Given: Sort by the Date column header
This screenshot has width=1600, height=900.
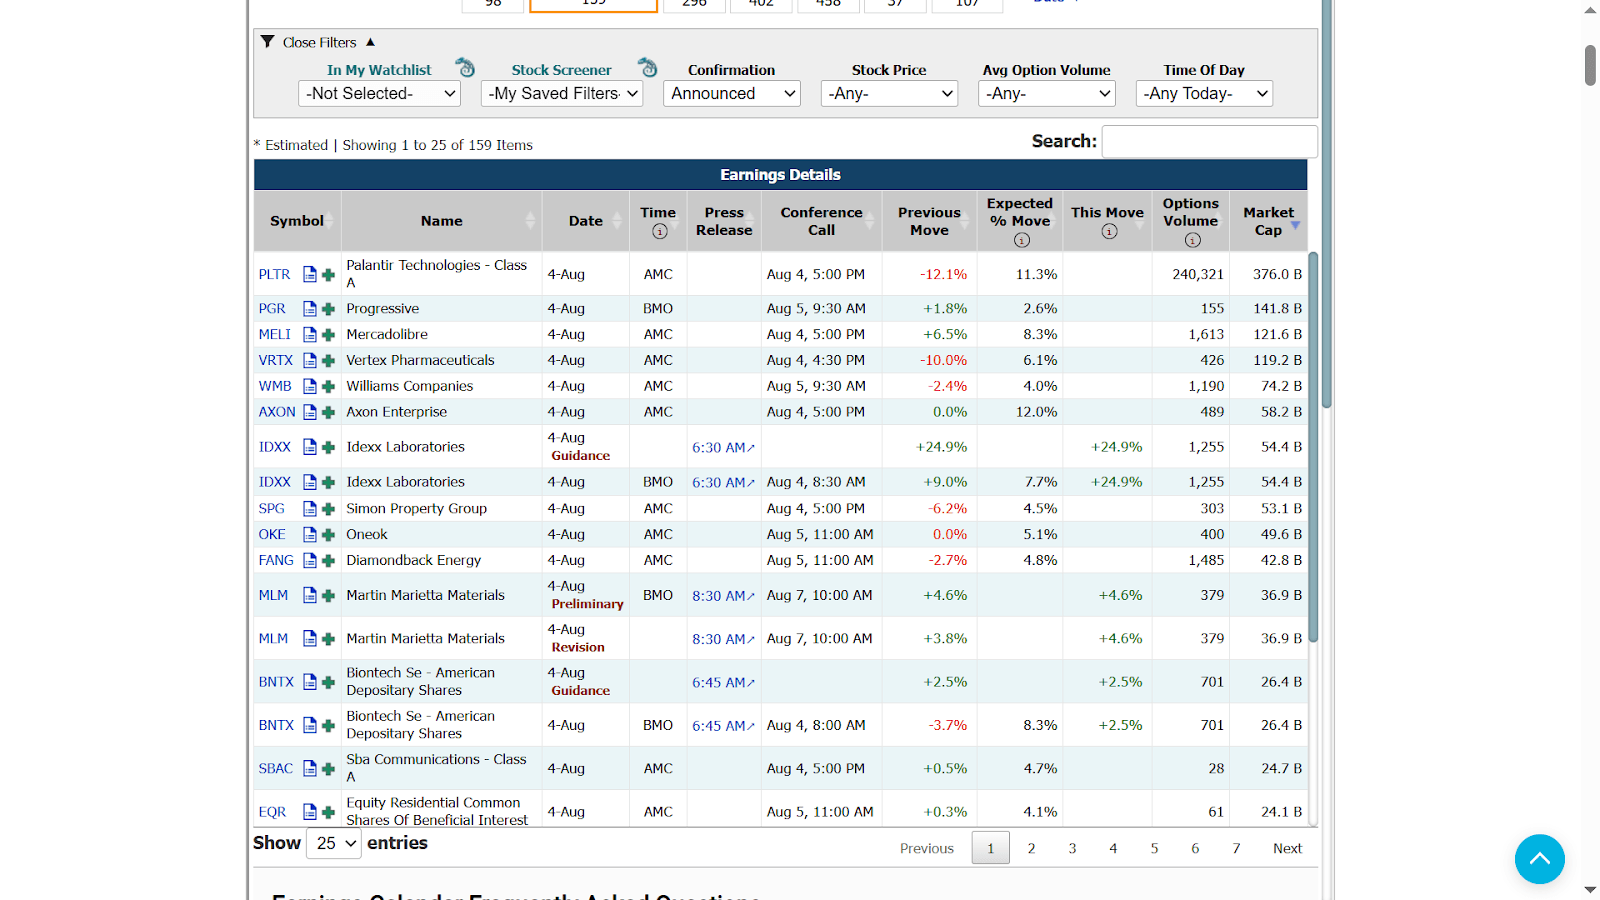Looking at the screenshot, I should coord(586,221).
